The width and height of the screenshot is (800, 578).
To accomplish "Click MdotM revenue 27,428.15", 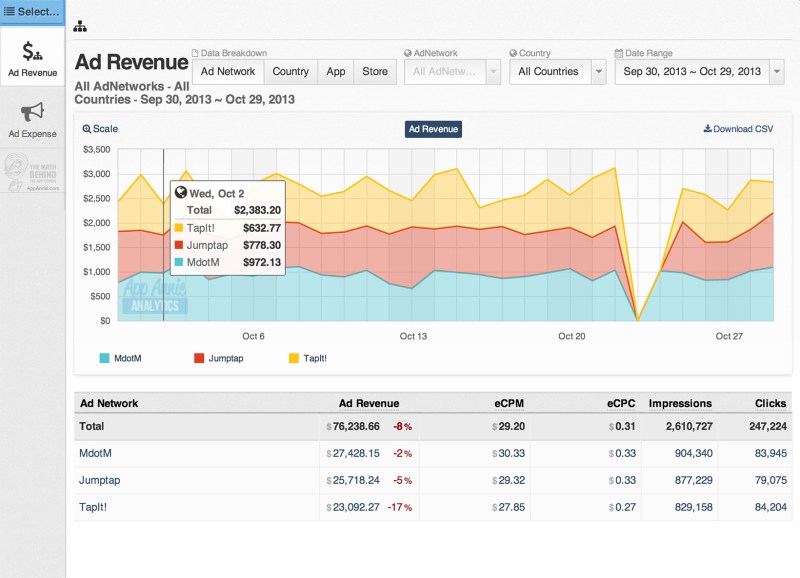I will [x=356, y=453].
